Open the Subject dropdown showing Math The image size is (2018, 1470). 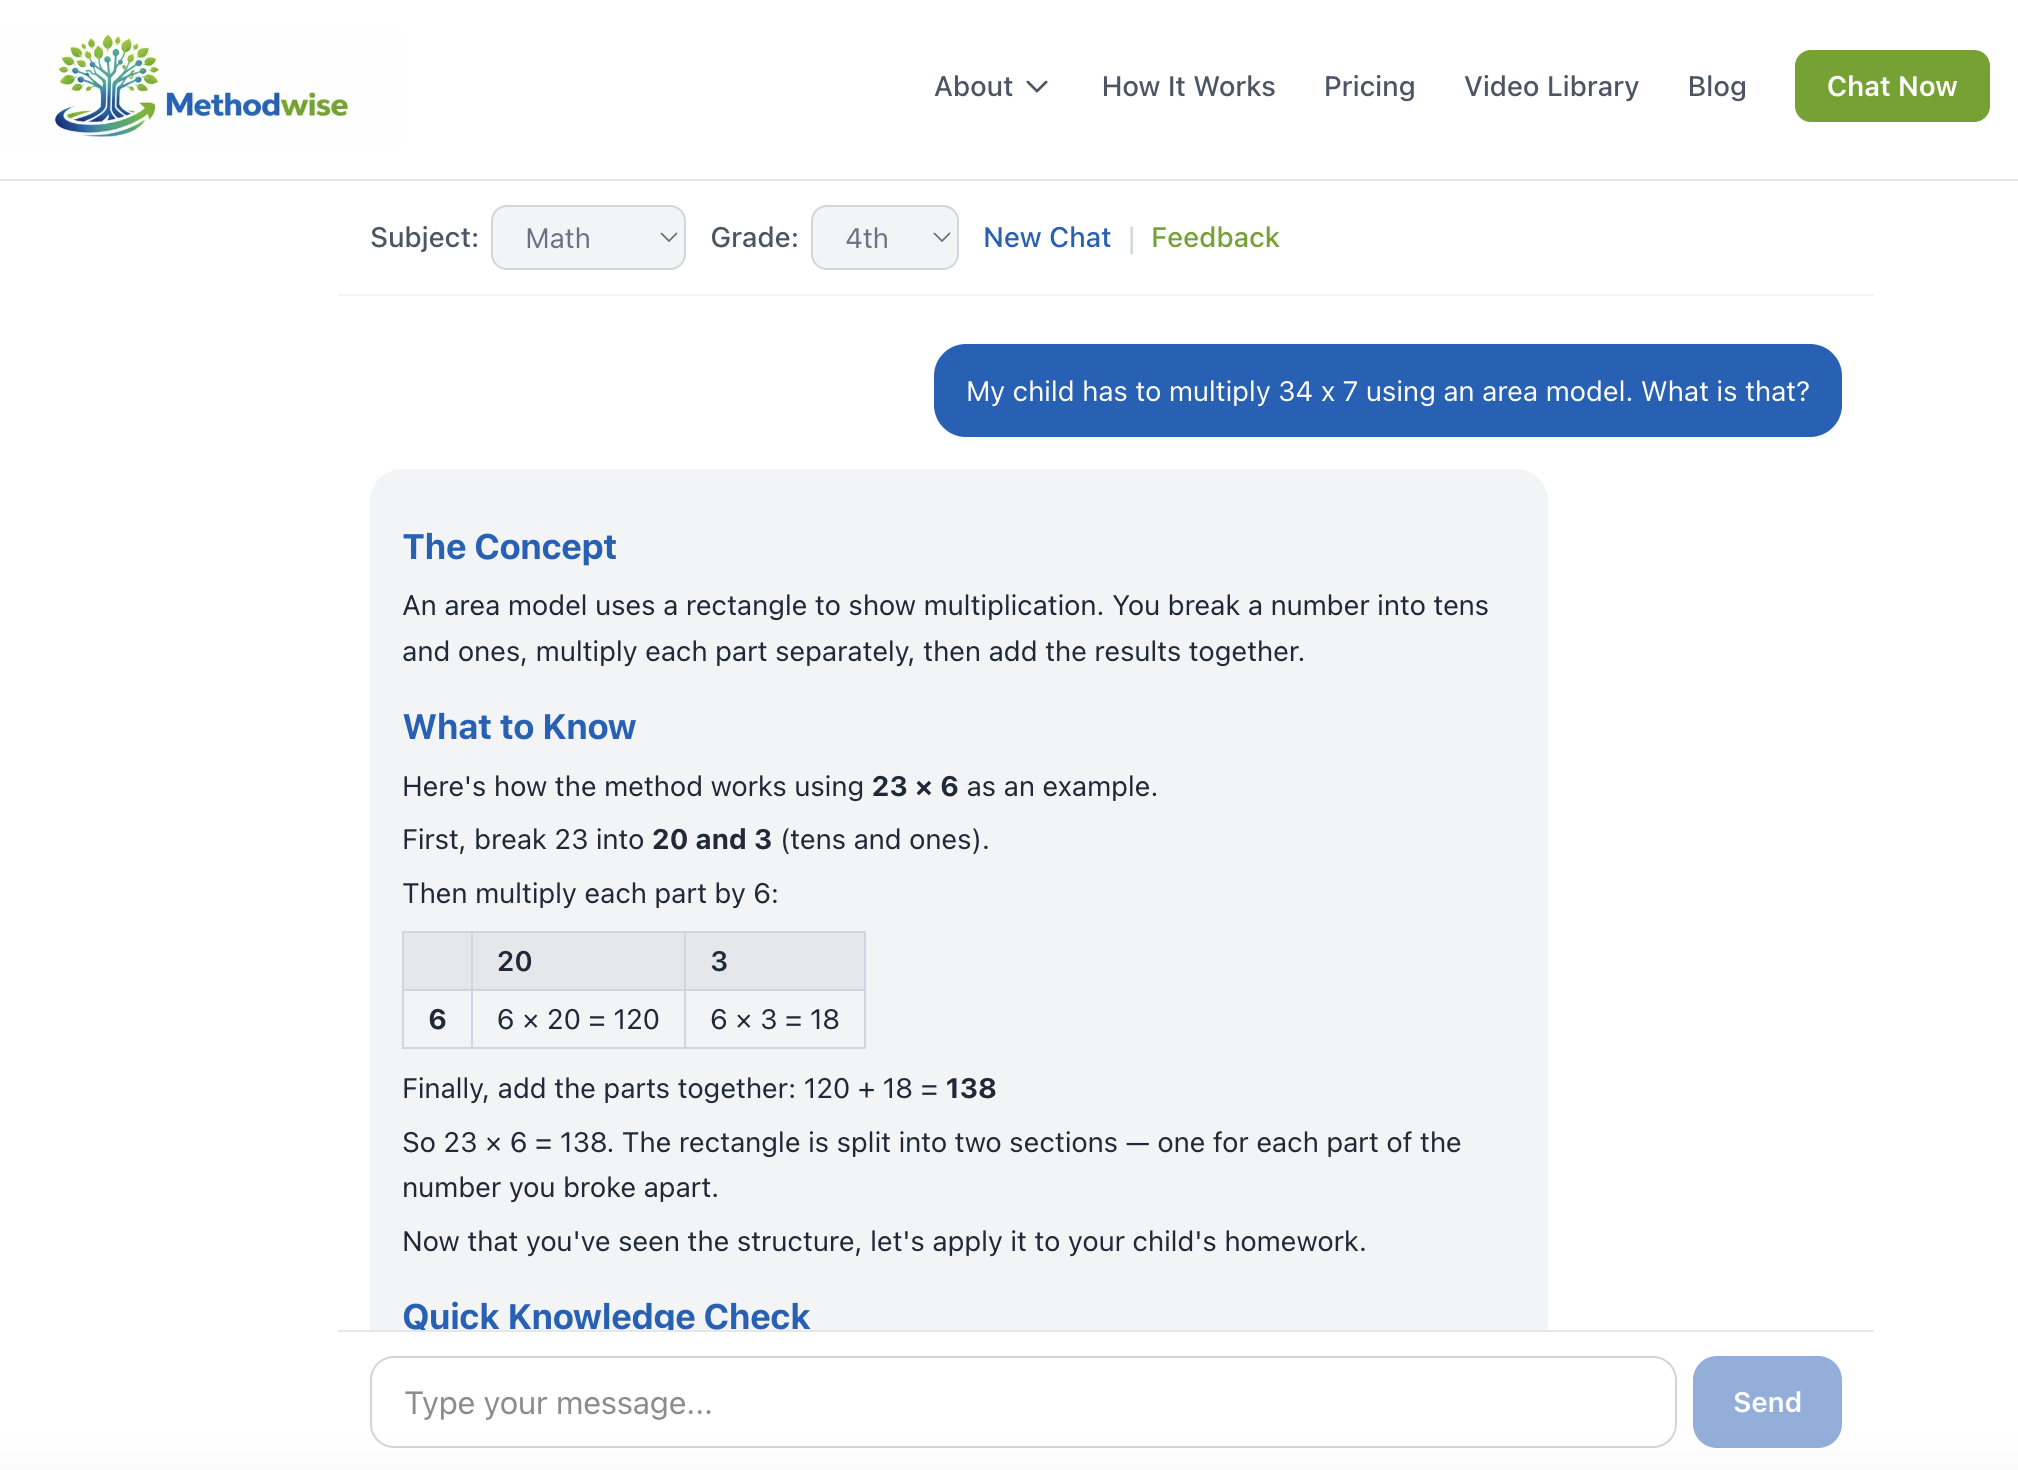[588, 237]
